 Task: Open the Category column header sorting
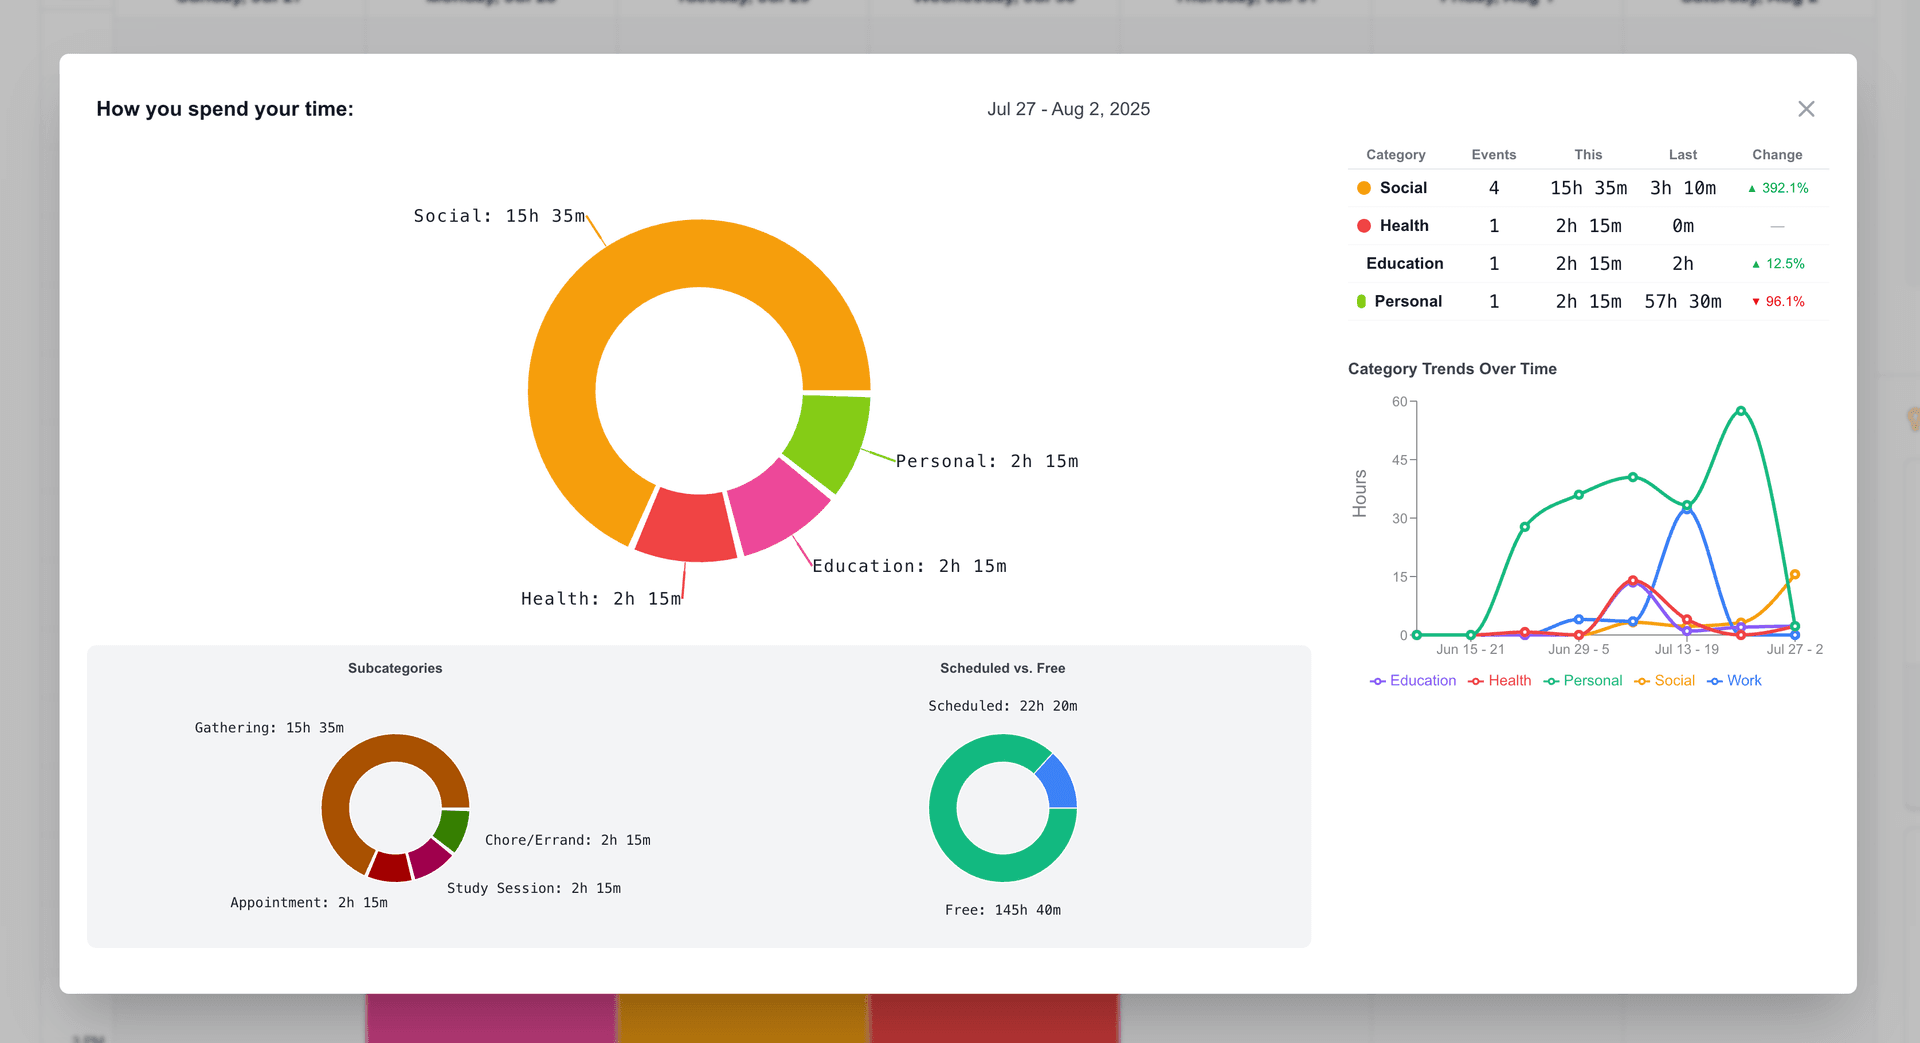point(1395,155)
